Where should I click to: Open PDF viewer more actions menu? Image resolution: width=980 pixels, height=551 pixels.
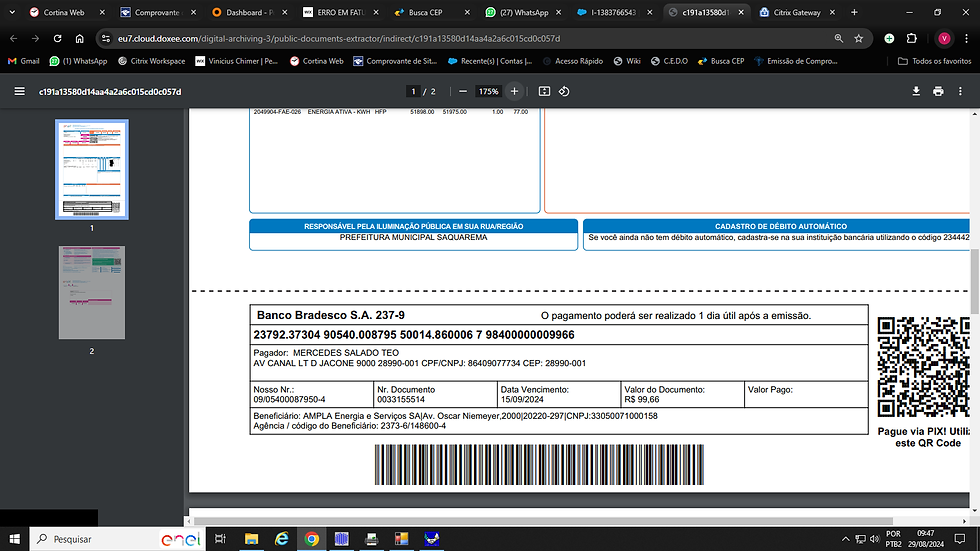(x=961, y=91)
